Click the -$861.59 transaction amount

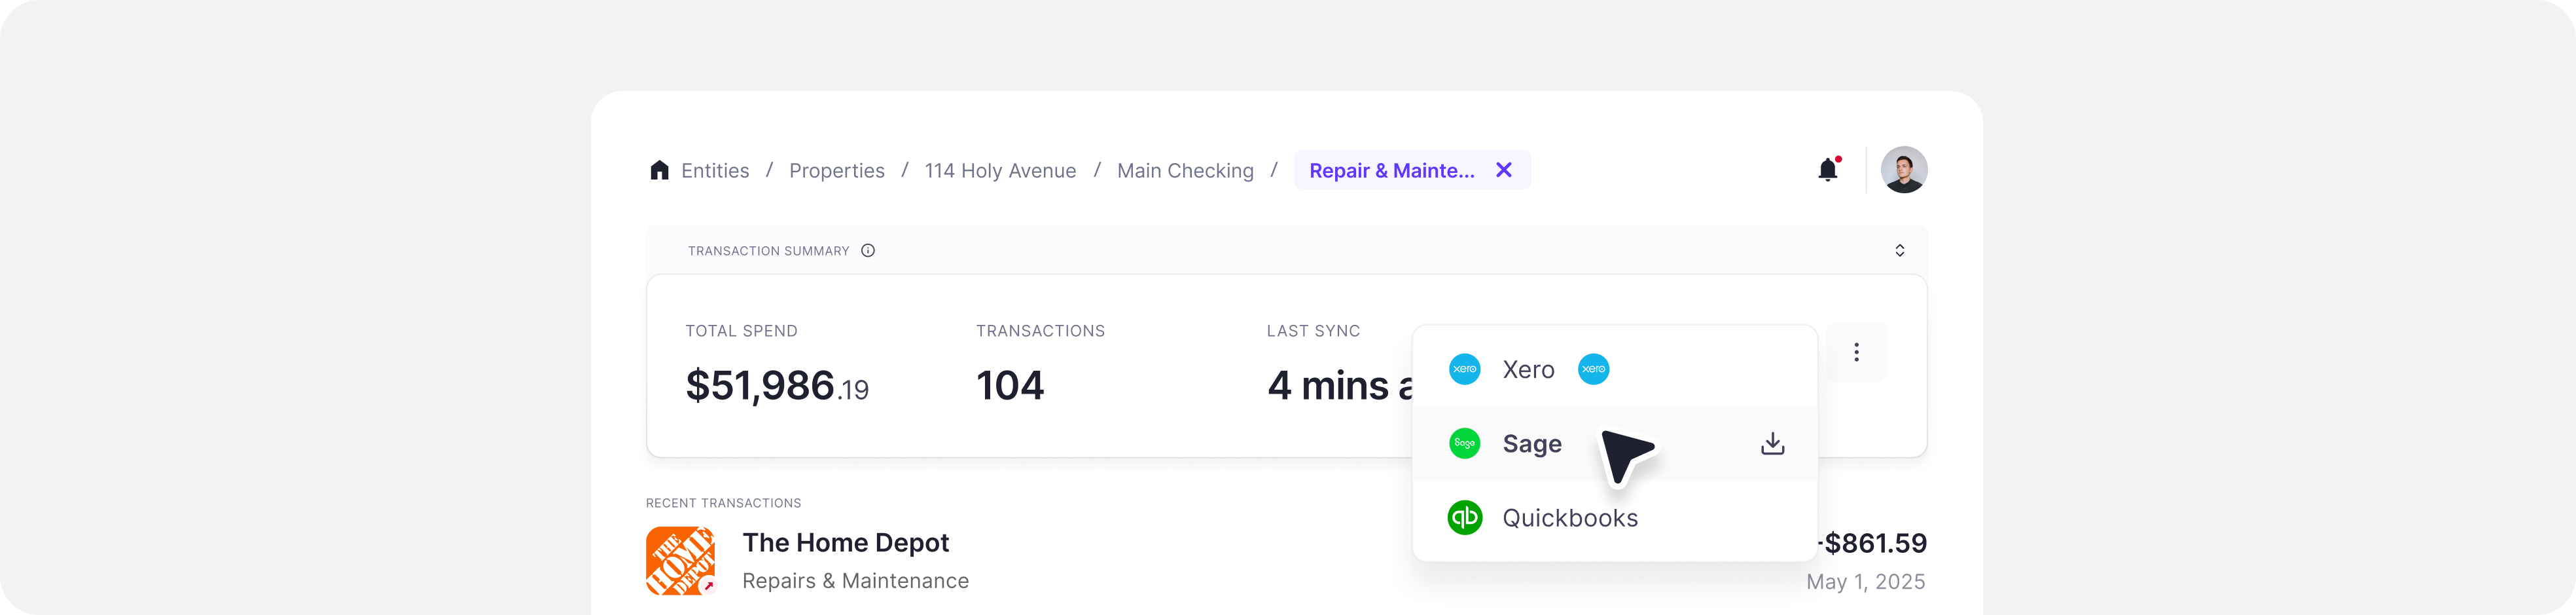(x=1871, y=543)
